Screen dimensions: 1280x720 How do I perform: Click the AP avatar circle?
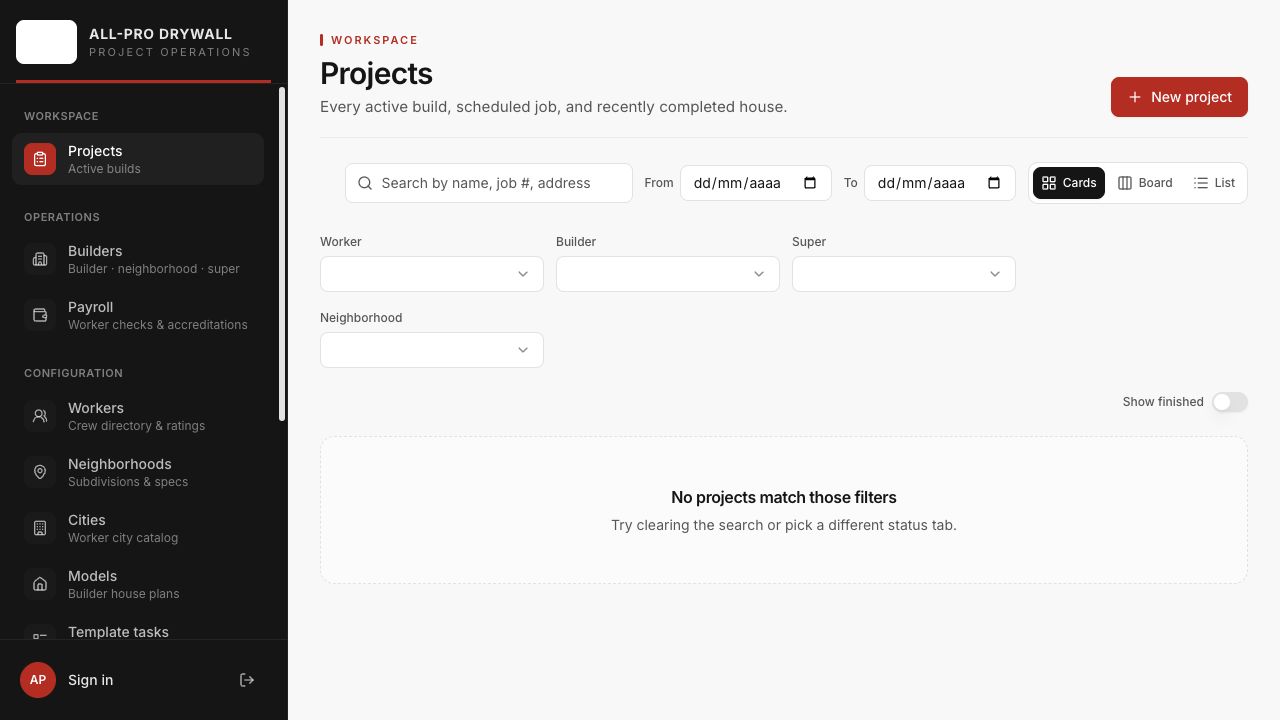pyautogui.click(x=38, y=680)
